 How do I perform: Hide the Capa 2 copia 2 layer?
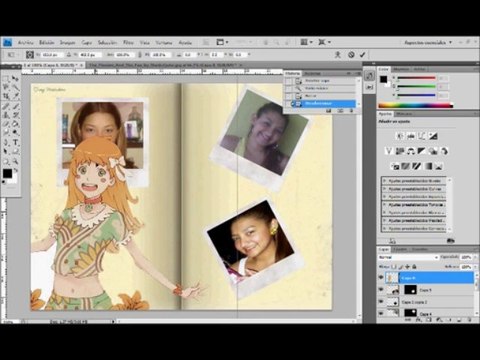click(381, 302)
